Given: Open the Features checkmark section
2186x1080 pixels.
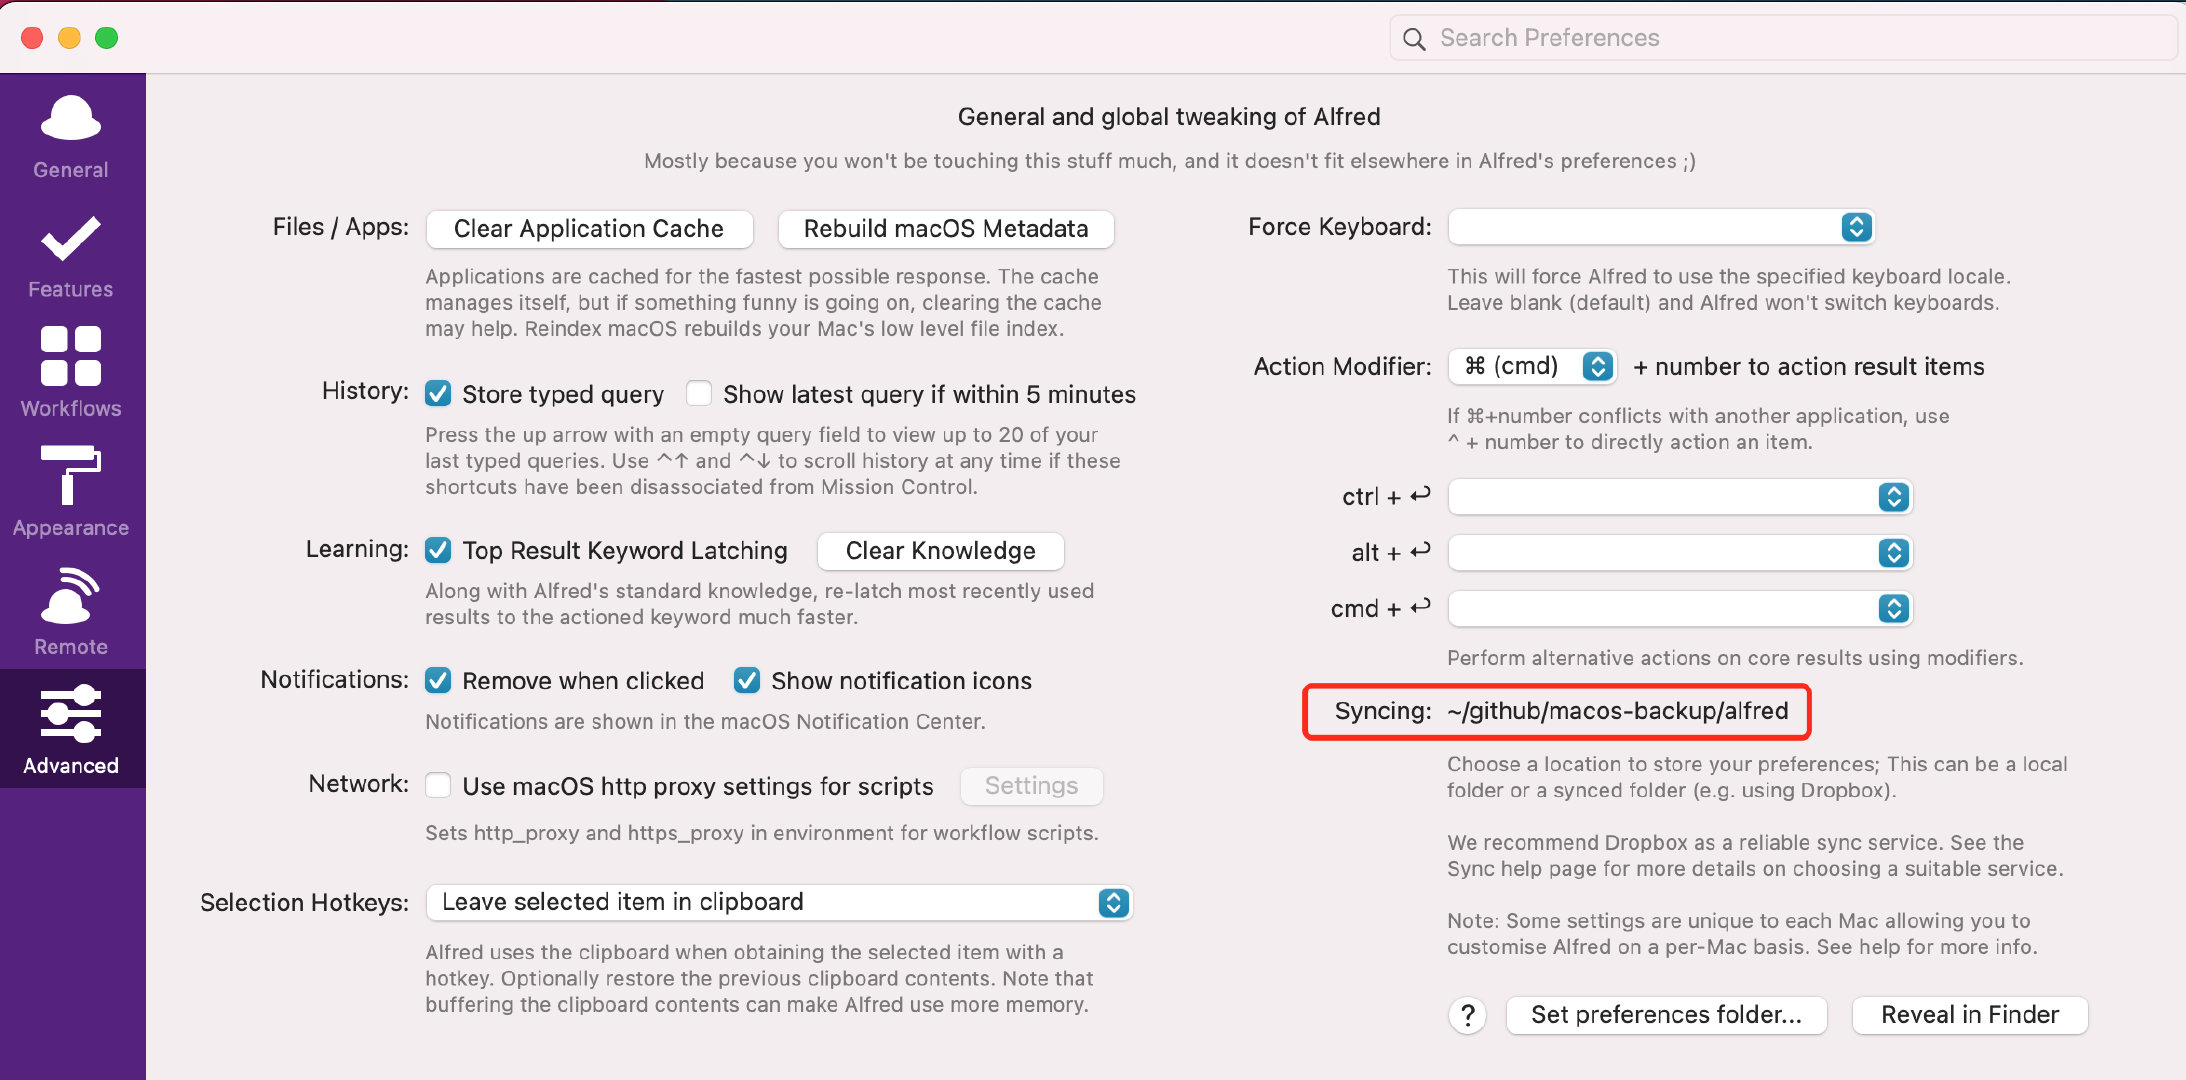Looking at the screenshot, I should pos(71,256).
